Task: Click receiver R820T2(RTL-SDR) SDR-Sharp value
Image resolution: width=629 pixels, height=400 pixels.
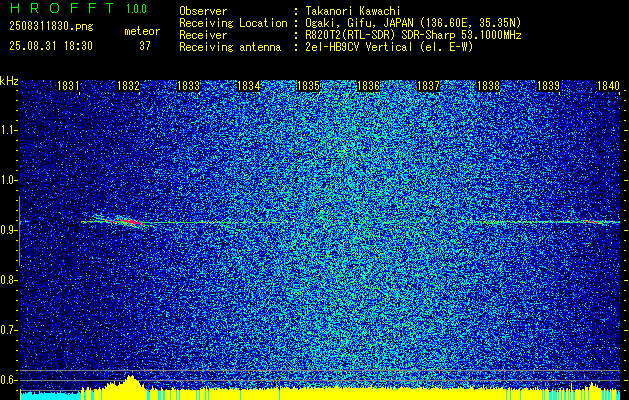Action: click(x=414, y=35)
